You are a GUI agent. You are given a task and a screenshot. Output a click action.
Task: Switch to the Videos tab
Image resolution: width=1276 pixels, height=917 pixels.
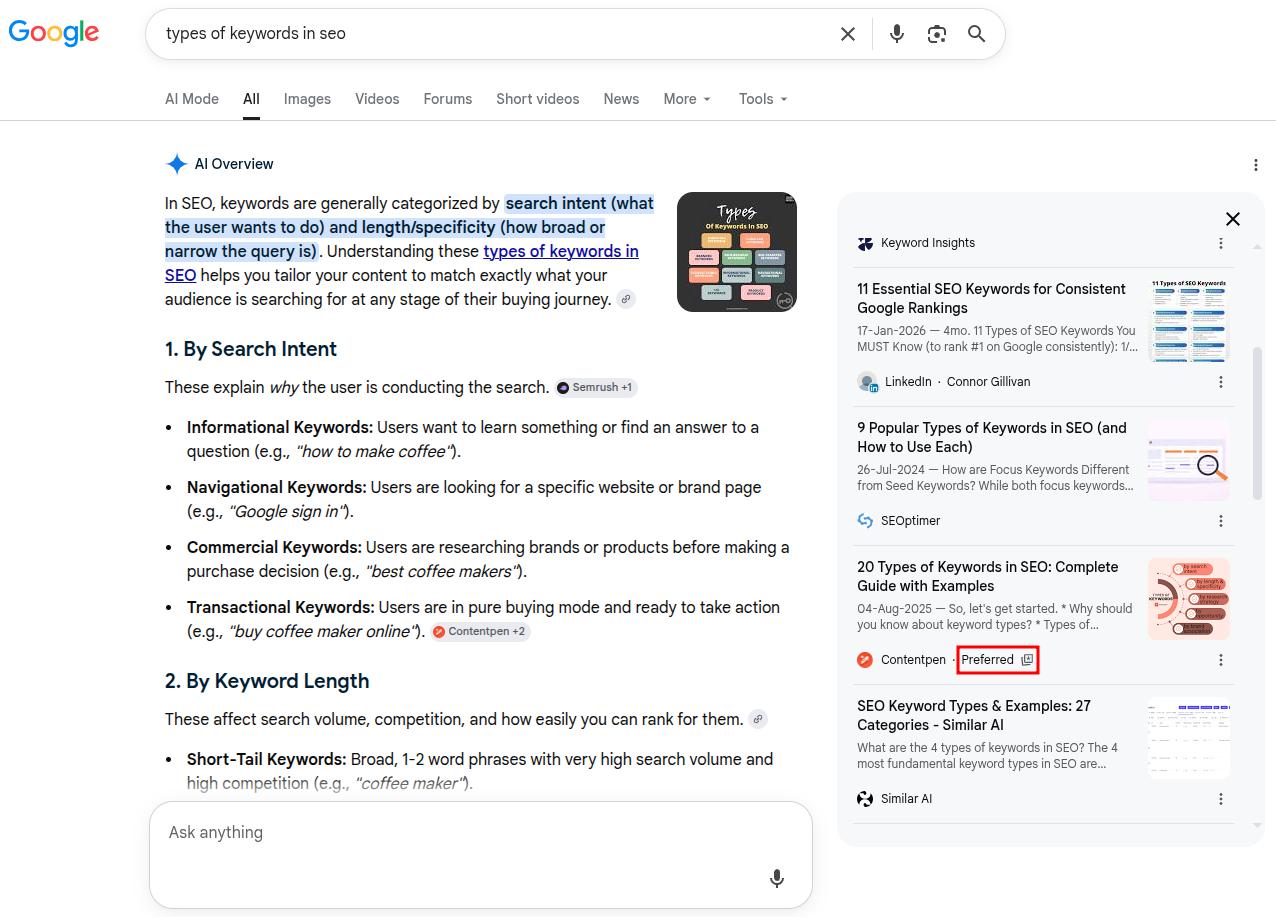[377, 99]
